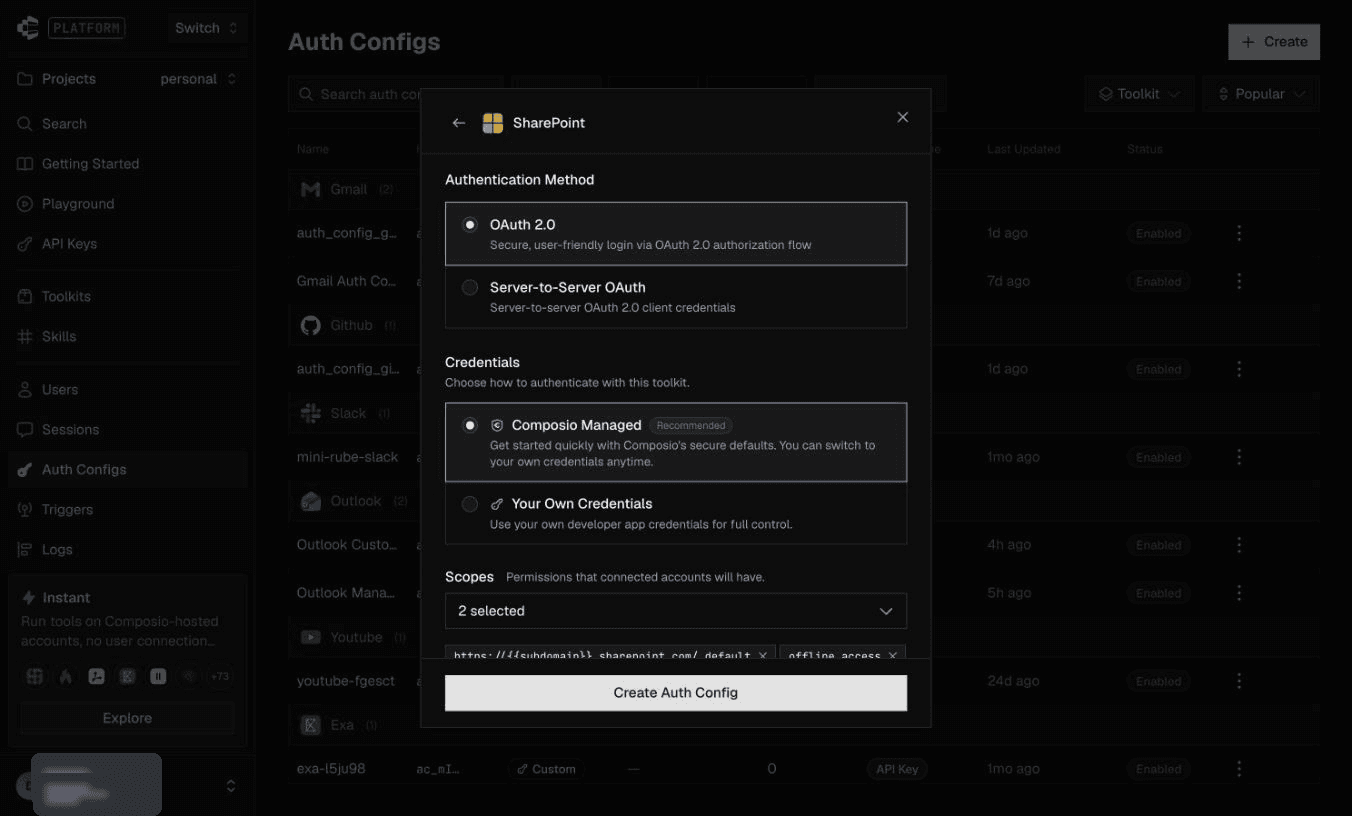1352x816 pixels.
Task: Select the Server-to-Server OAuth radio button
Action: click(470, 288)
